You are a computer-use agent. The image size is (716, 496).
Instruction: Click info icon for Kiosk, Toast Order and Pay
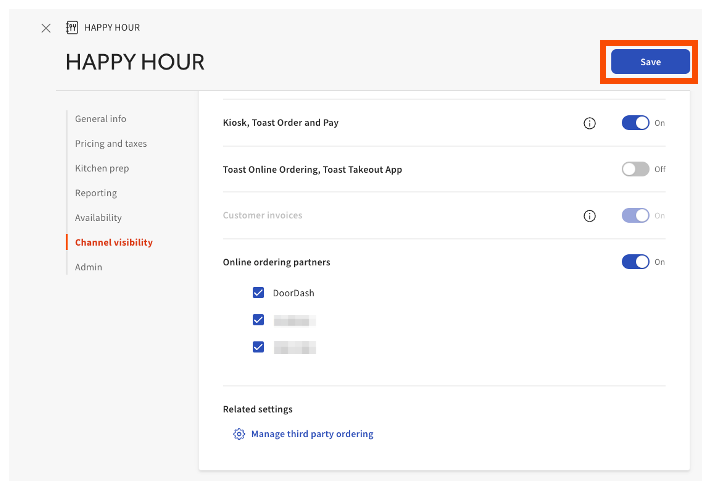(589, 123)
